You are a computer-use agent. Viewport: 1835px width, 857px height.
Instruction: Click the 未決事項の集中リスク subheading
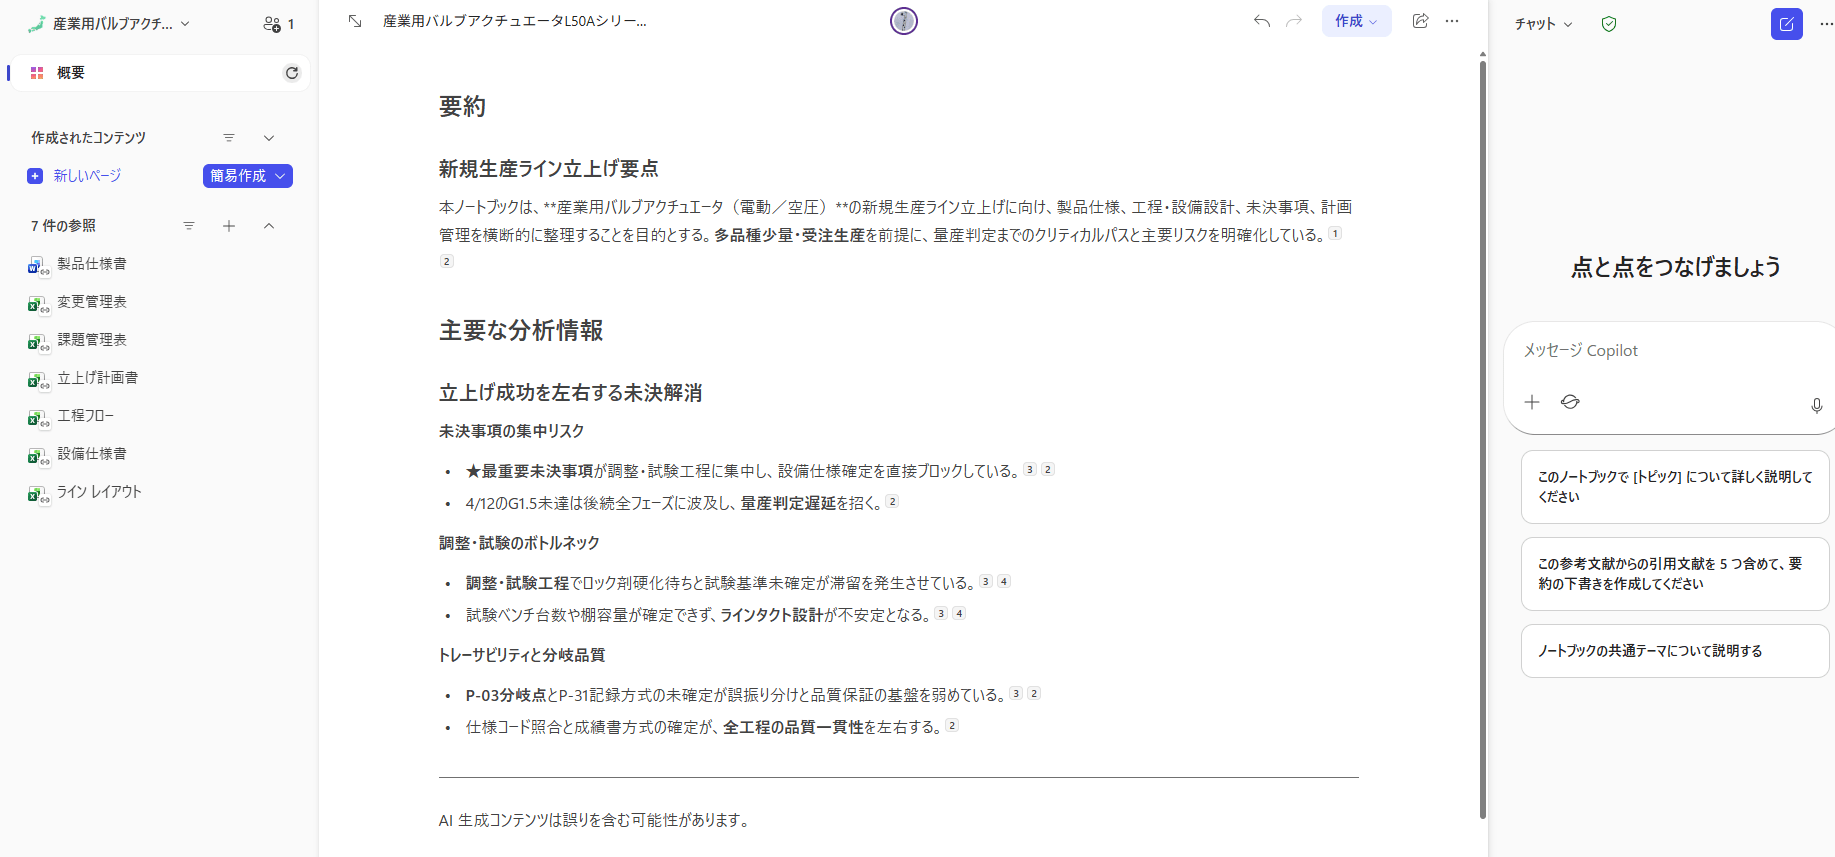point(512,431)
